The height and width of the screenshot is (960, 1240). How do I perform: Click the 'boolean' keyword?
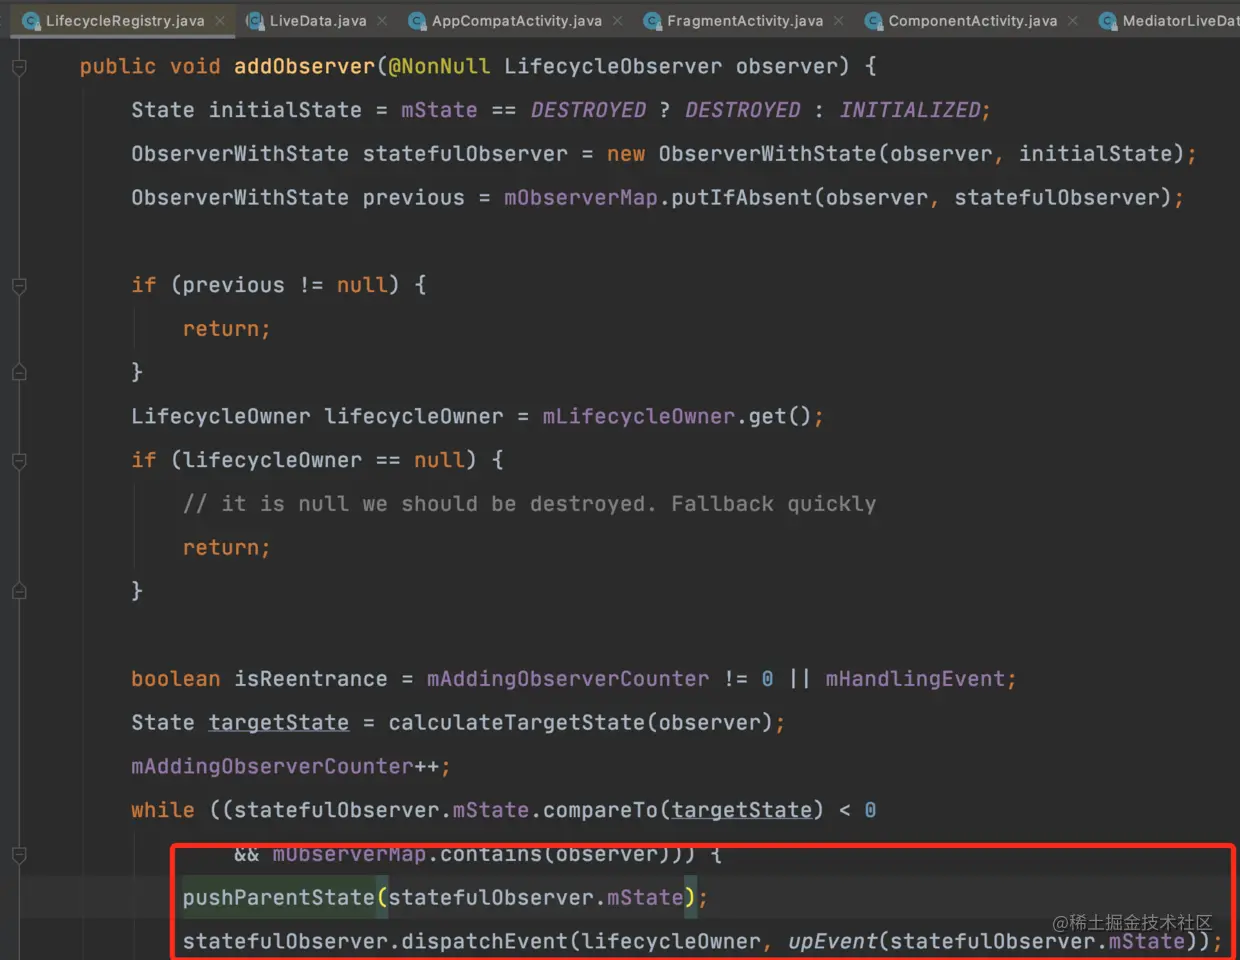pyautogui.click(x=176, y=679)
